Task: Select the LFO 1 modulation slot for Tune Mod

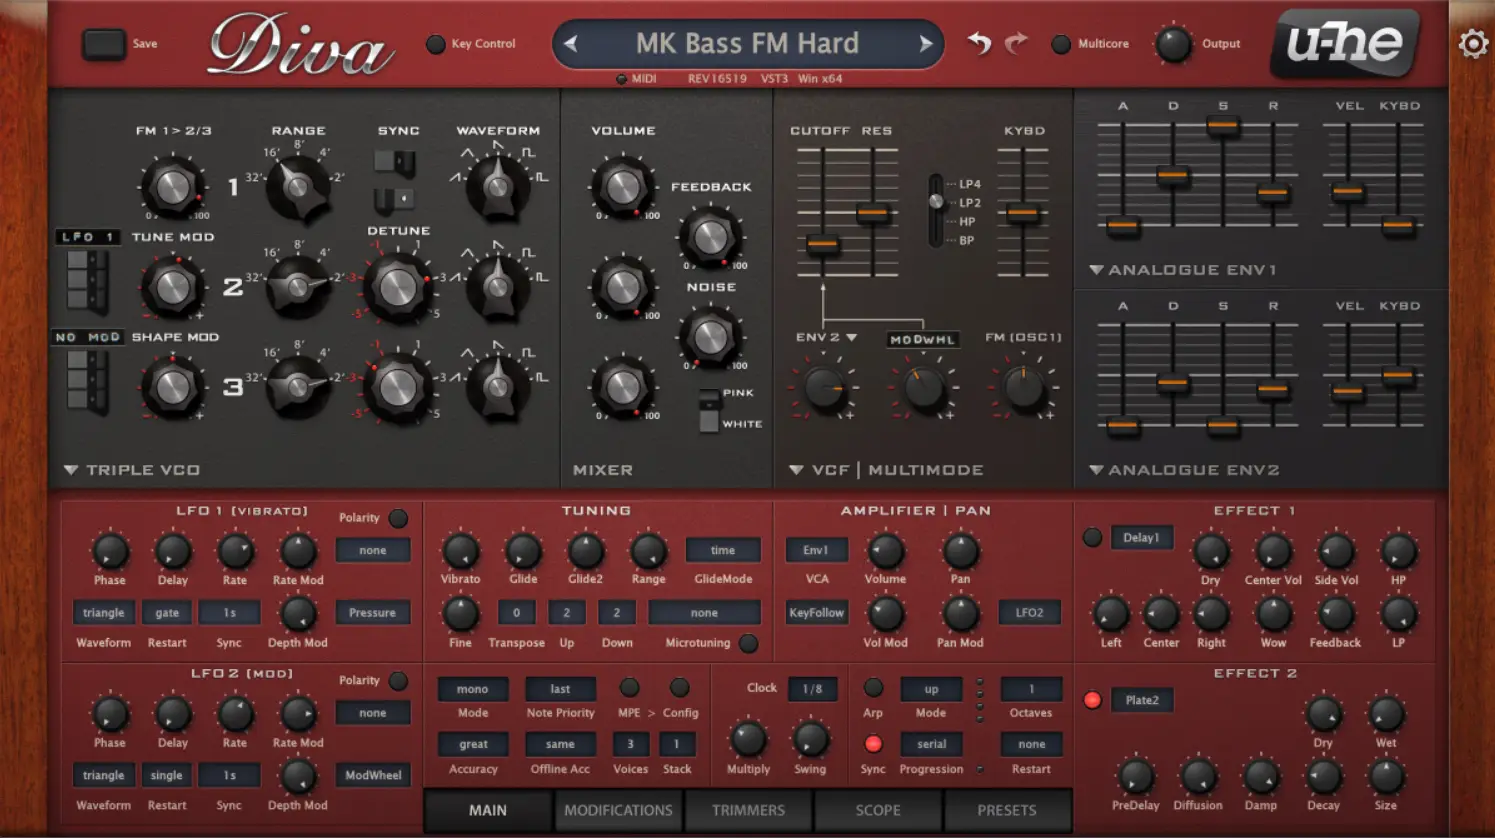Action: coord(87,237)
